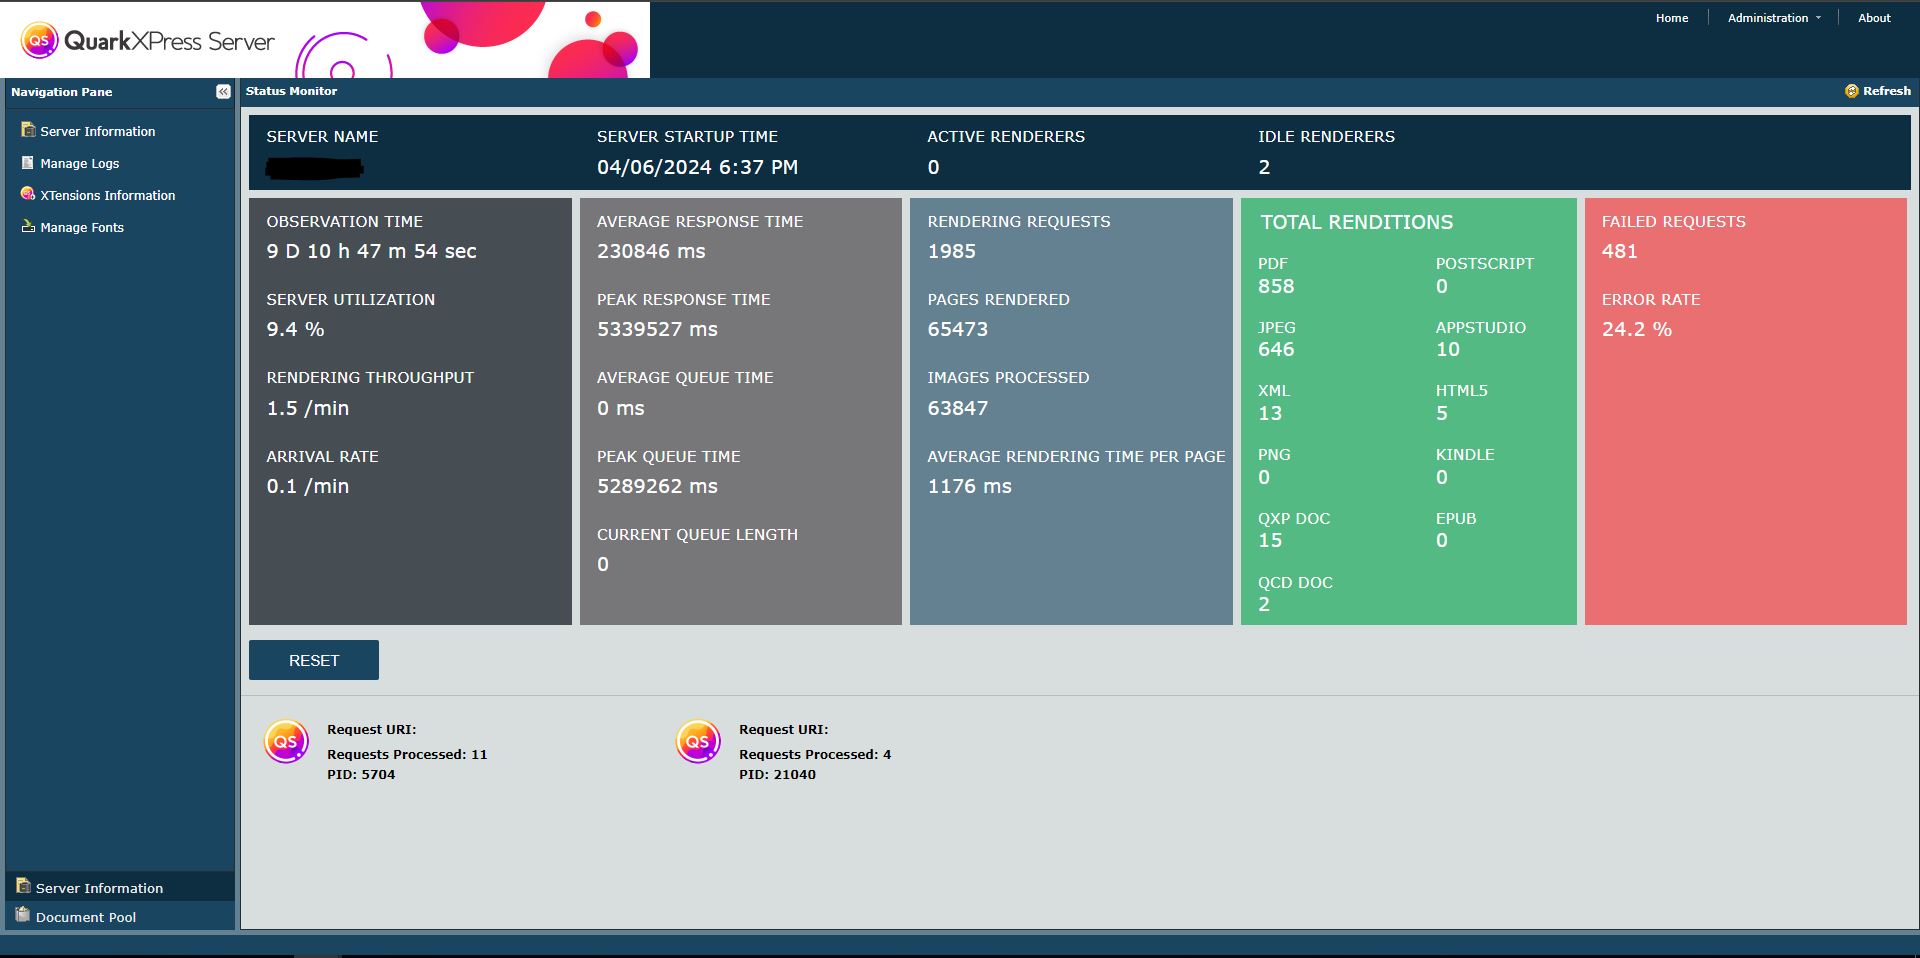Click renderer icon for PID 5704
Screen dimensions: 1920x958
286,742
